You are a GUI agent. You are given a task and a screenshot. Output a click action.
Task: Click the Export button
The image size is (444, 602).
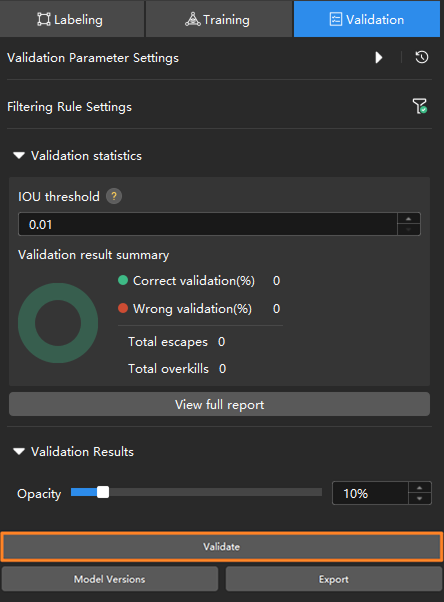pos(334,579)
